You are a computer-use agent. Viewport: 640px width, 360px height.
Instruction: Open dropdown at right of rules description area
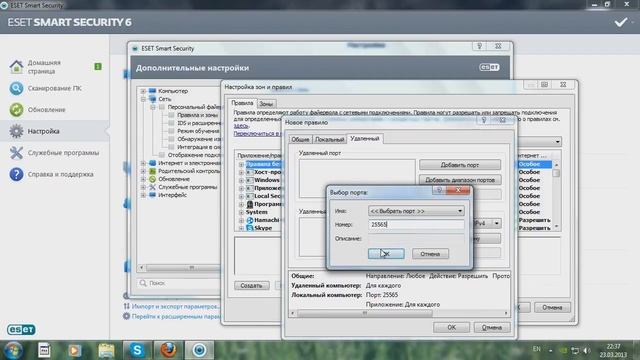558,142
